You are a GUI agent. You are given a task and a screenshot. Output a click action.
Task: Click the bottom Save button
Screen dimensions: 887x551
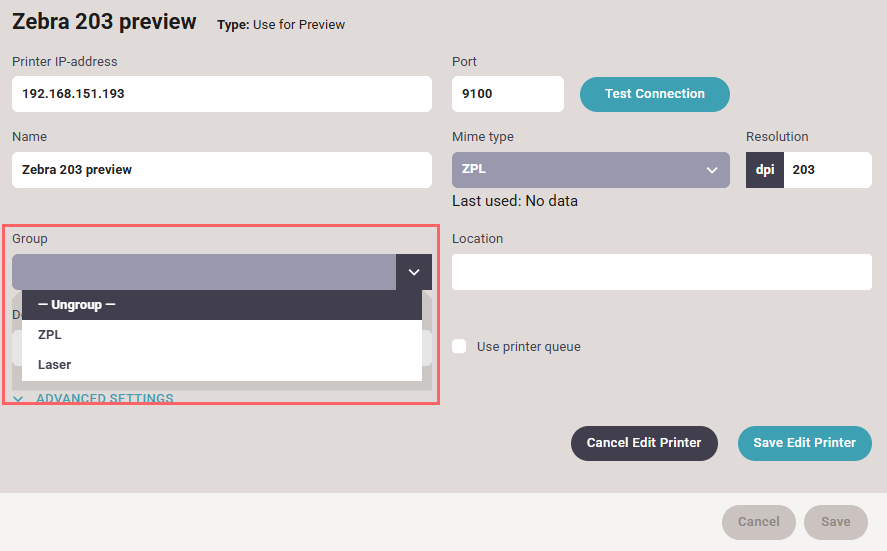(x=835, y=522)
